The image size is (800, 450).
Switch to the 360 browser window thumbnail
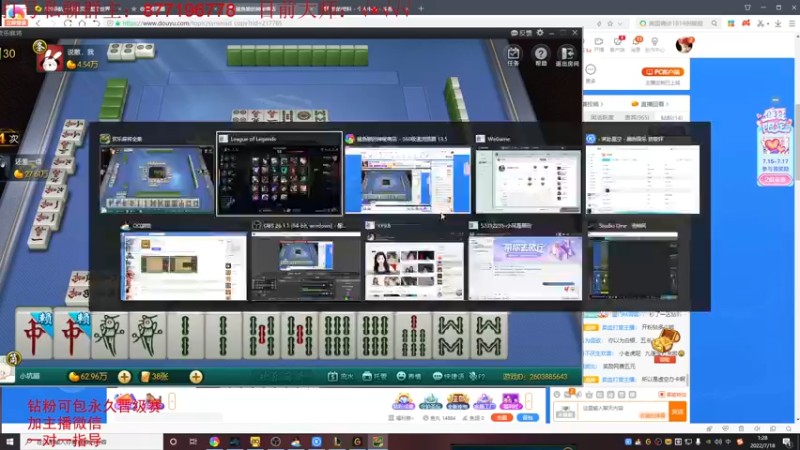pos(408,174)
